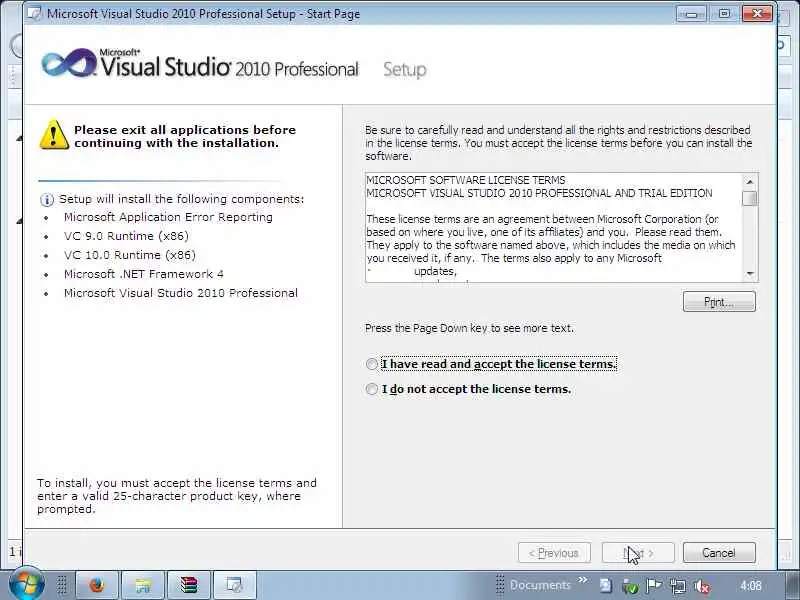Click the license text scroll-up arrow

(x=750, y=181)
